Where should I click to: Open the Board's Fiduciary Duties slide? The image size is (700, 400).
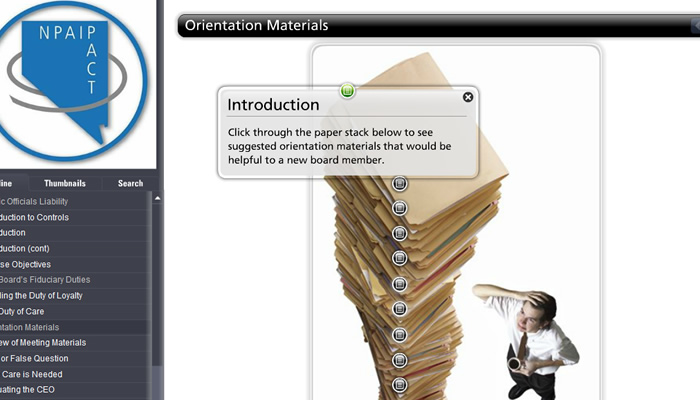(x=75, y=280)
